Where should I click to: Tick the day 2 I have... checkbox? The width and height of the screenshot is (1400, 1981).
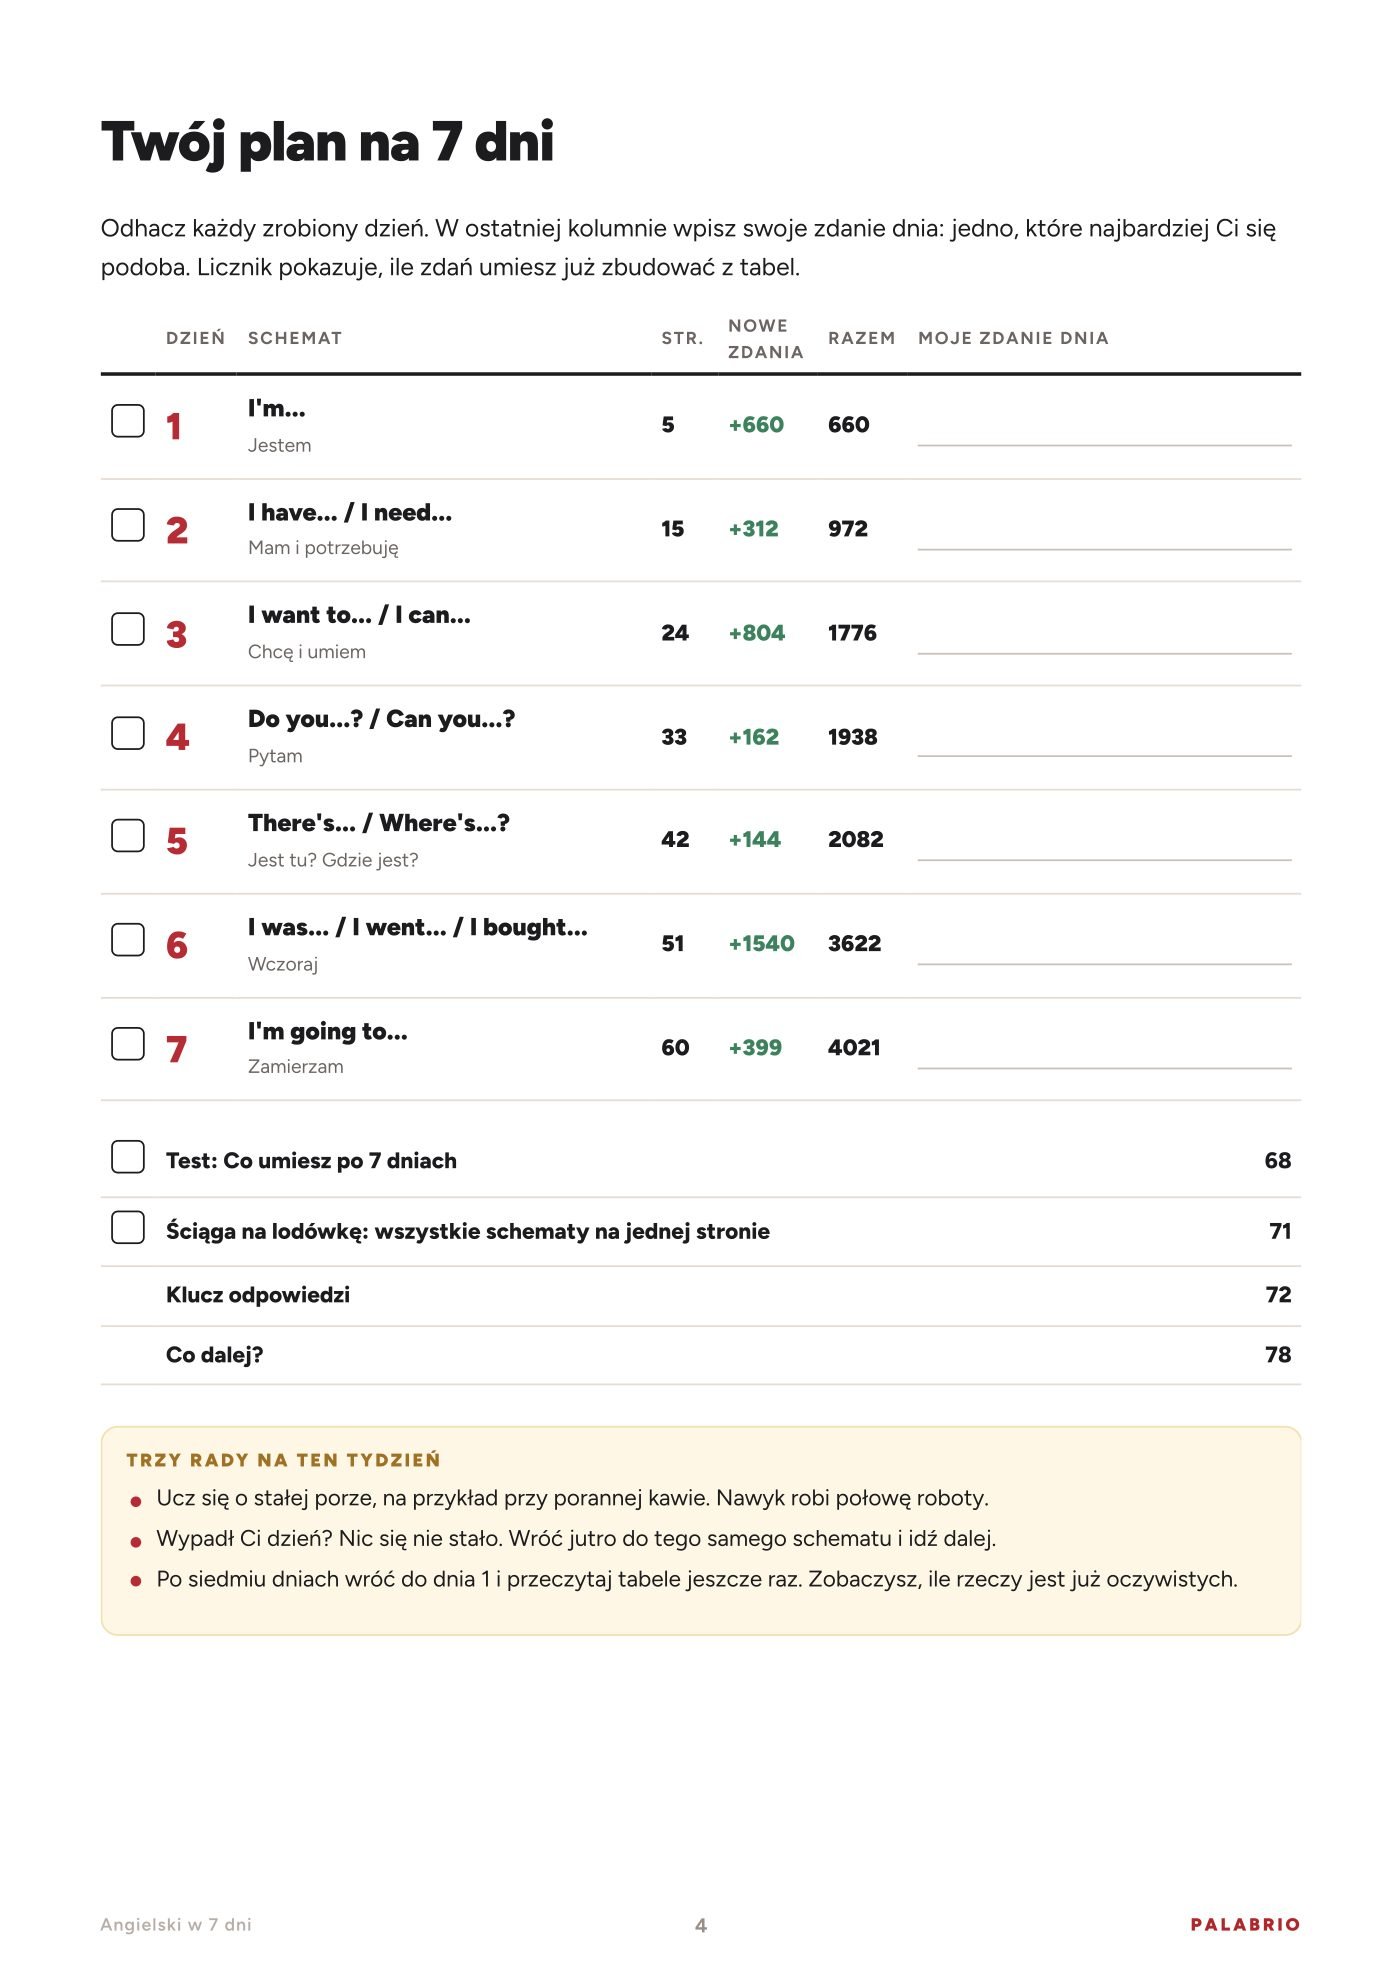(x=128, y=525)
